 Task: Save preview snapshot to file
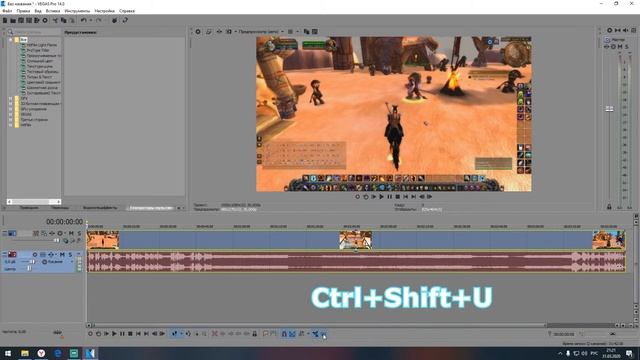(x=315, y=31)
